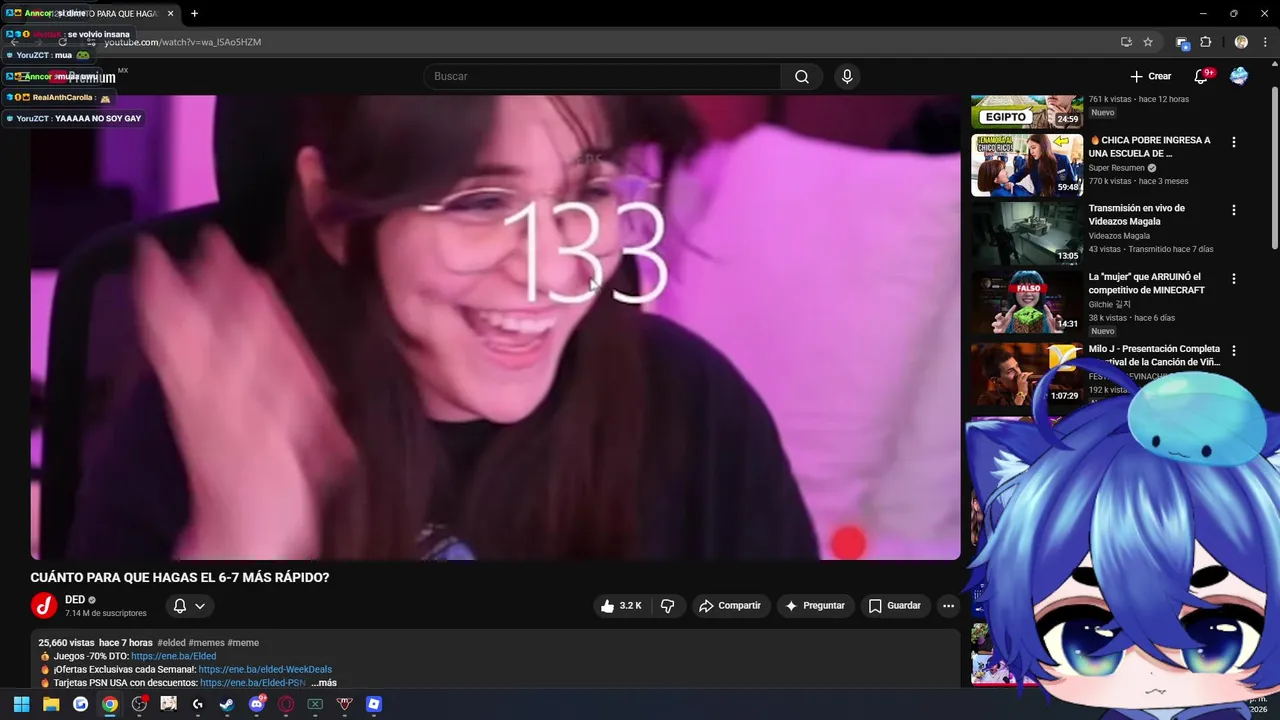Start voice search with microphone icon
1280x720 pixels.
click(847, 77)
